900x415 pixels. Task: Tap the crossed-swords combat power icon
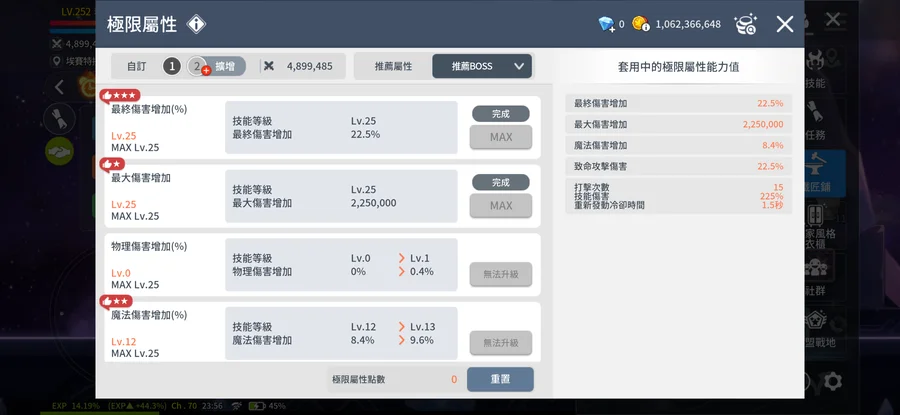tap(268, 66)
